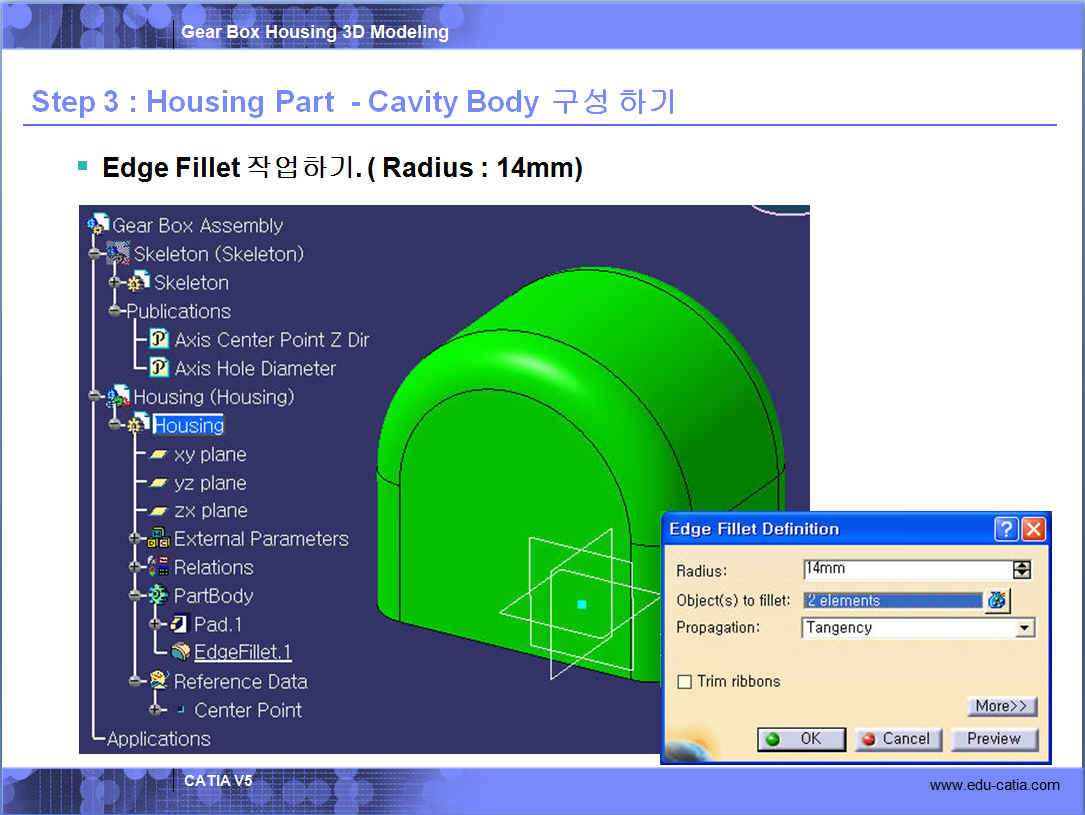Image resolution: width=1085 pixels, height=815 pixels.
Task: Click OK in Edge Fillet Definition
Action: (x=801, y=739)
